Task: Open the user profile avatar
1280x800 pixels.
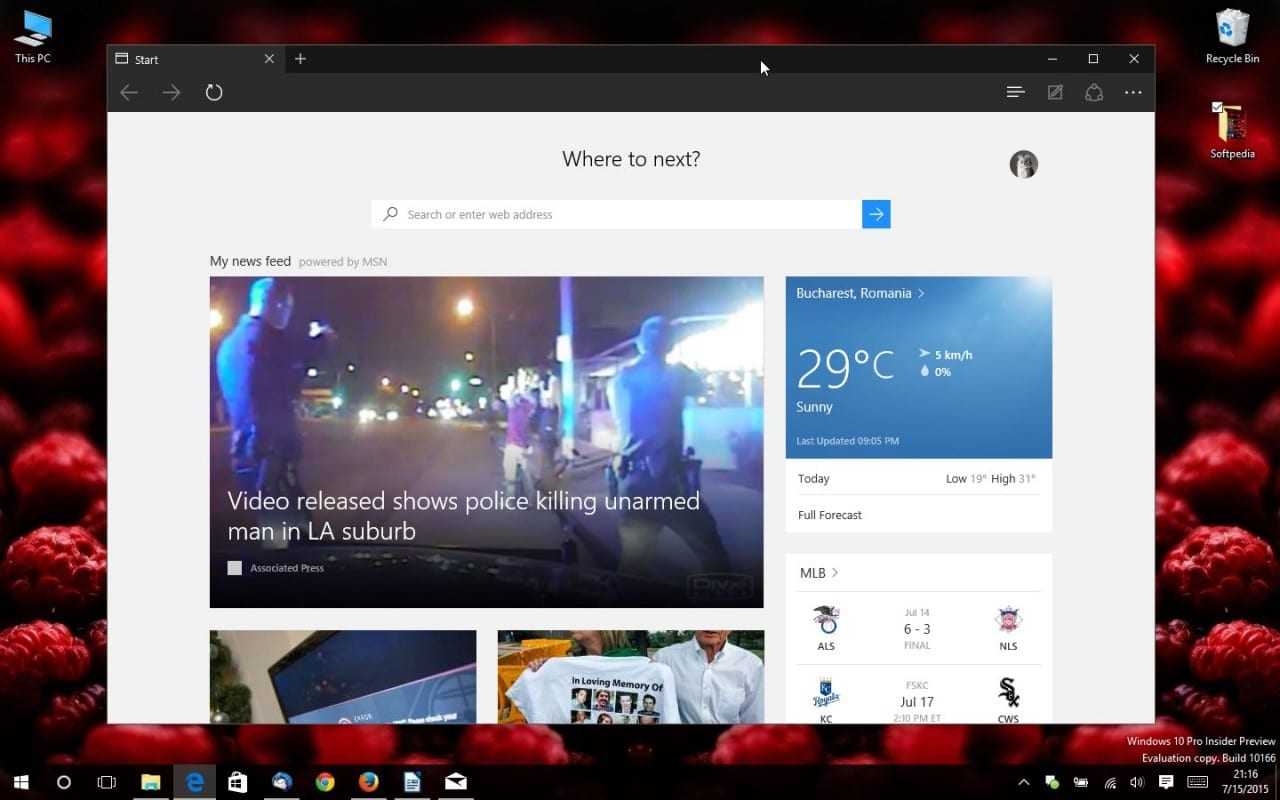Action: tap(1023, 164)
